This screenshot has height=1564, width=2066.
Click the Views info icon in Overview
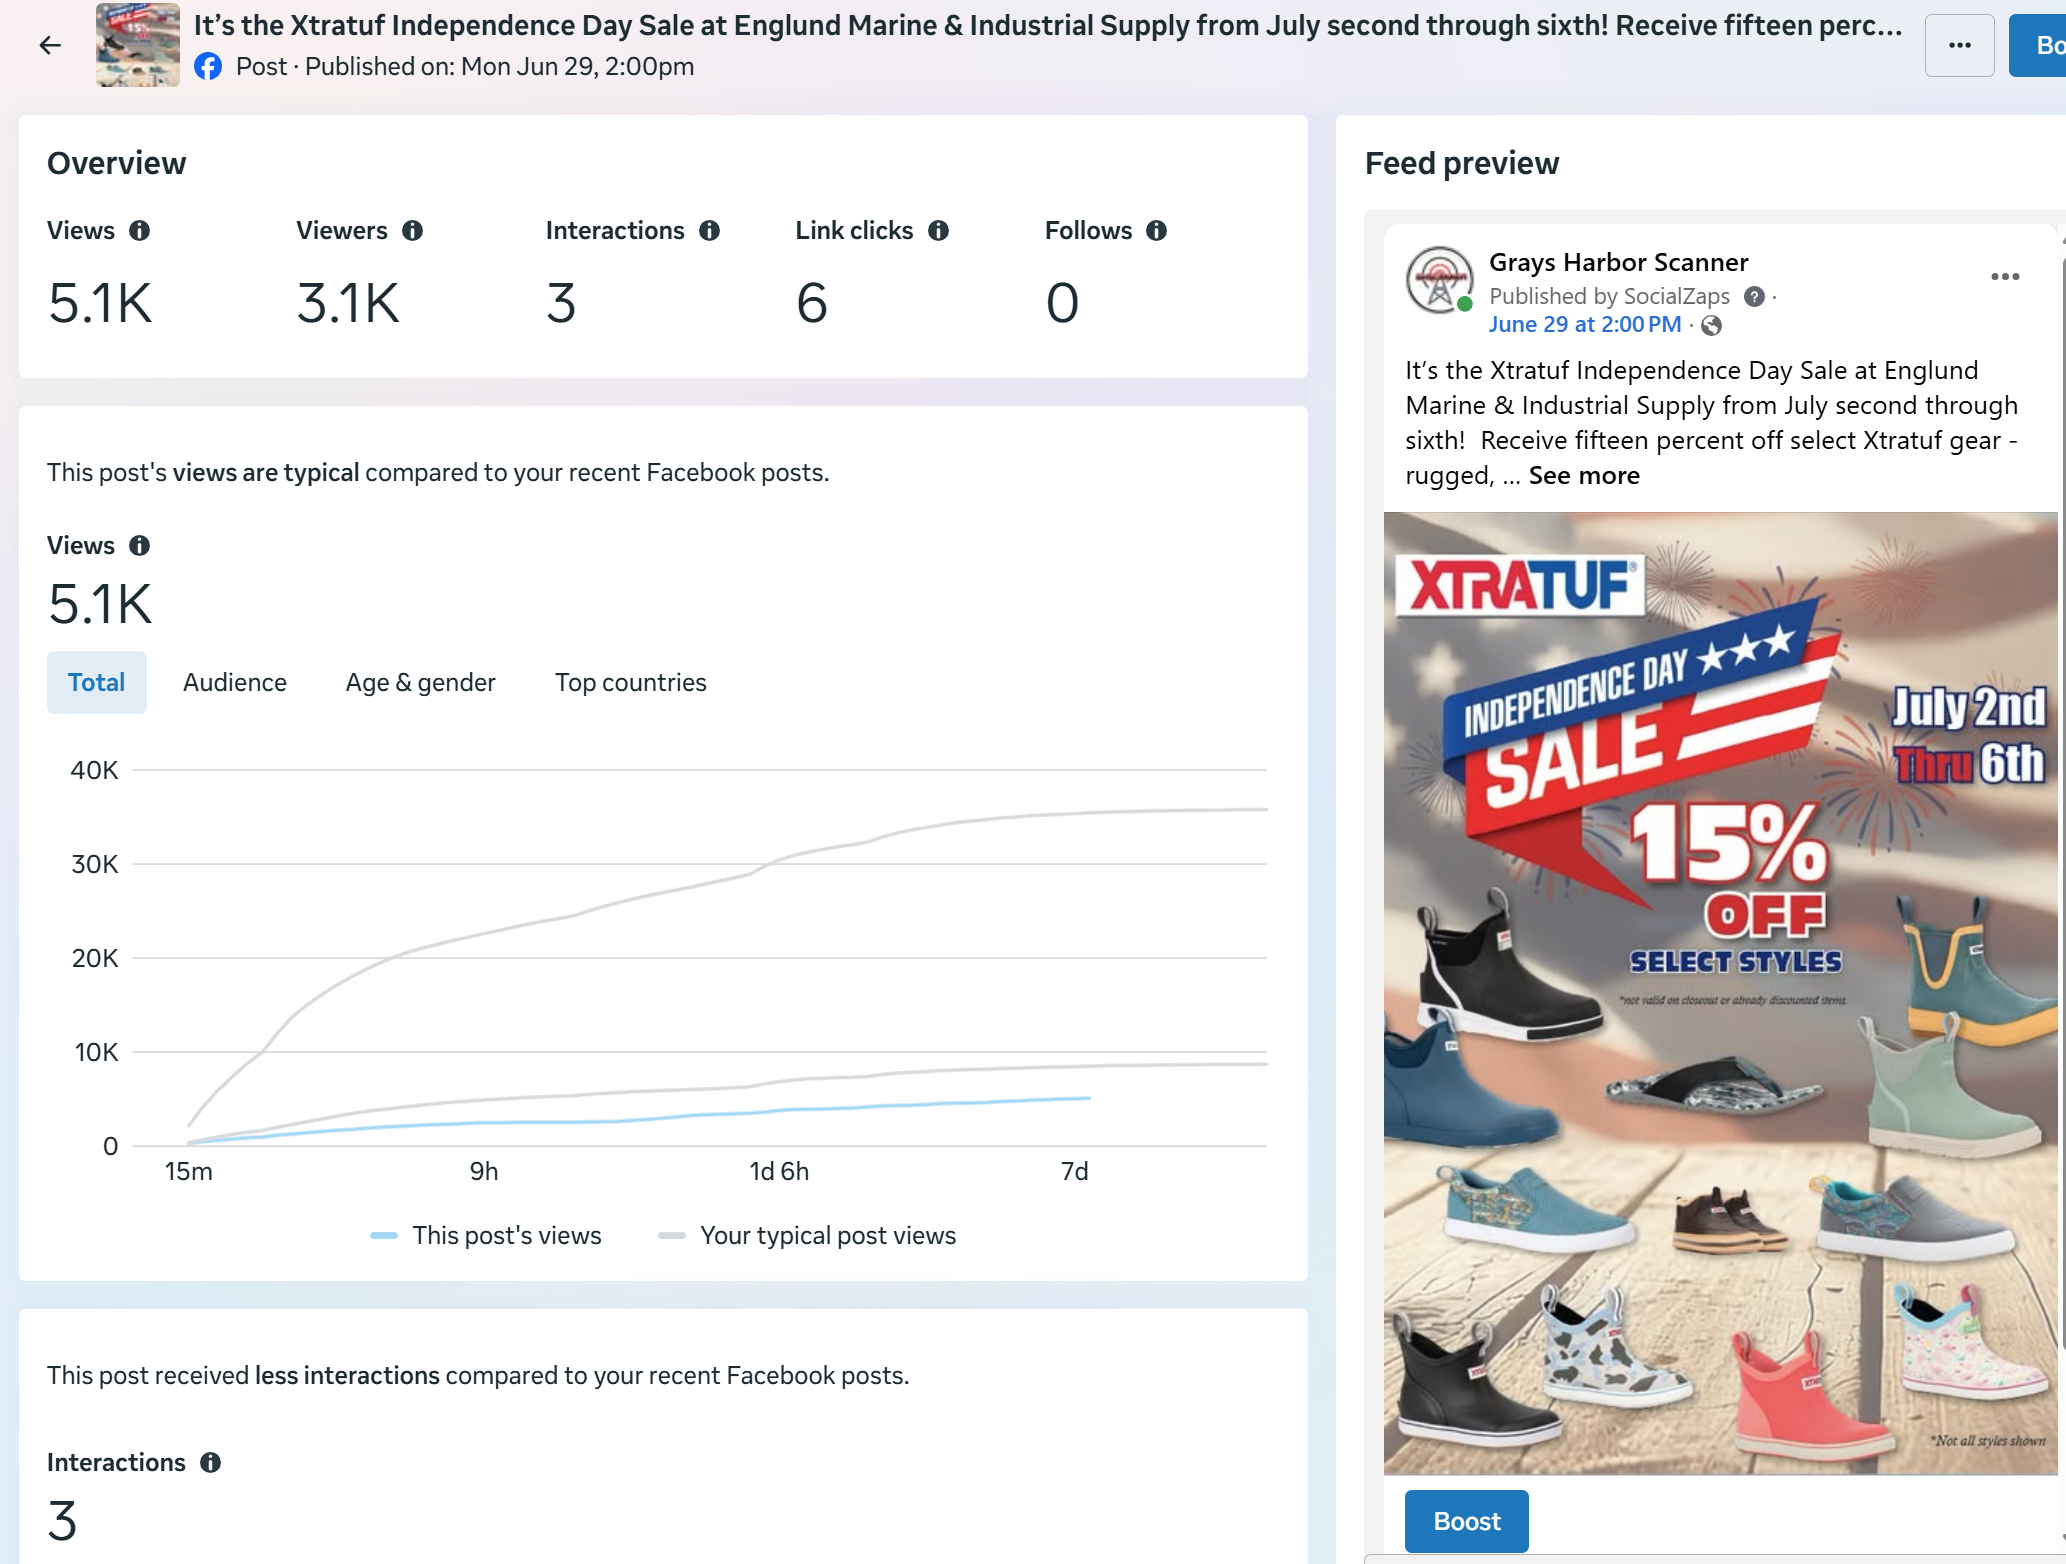140,231
